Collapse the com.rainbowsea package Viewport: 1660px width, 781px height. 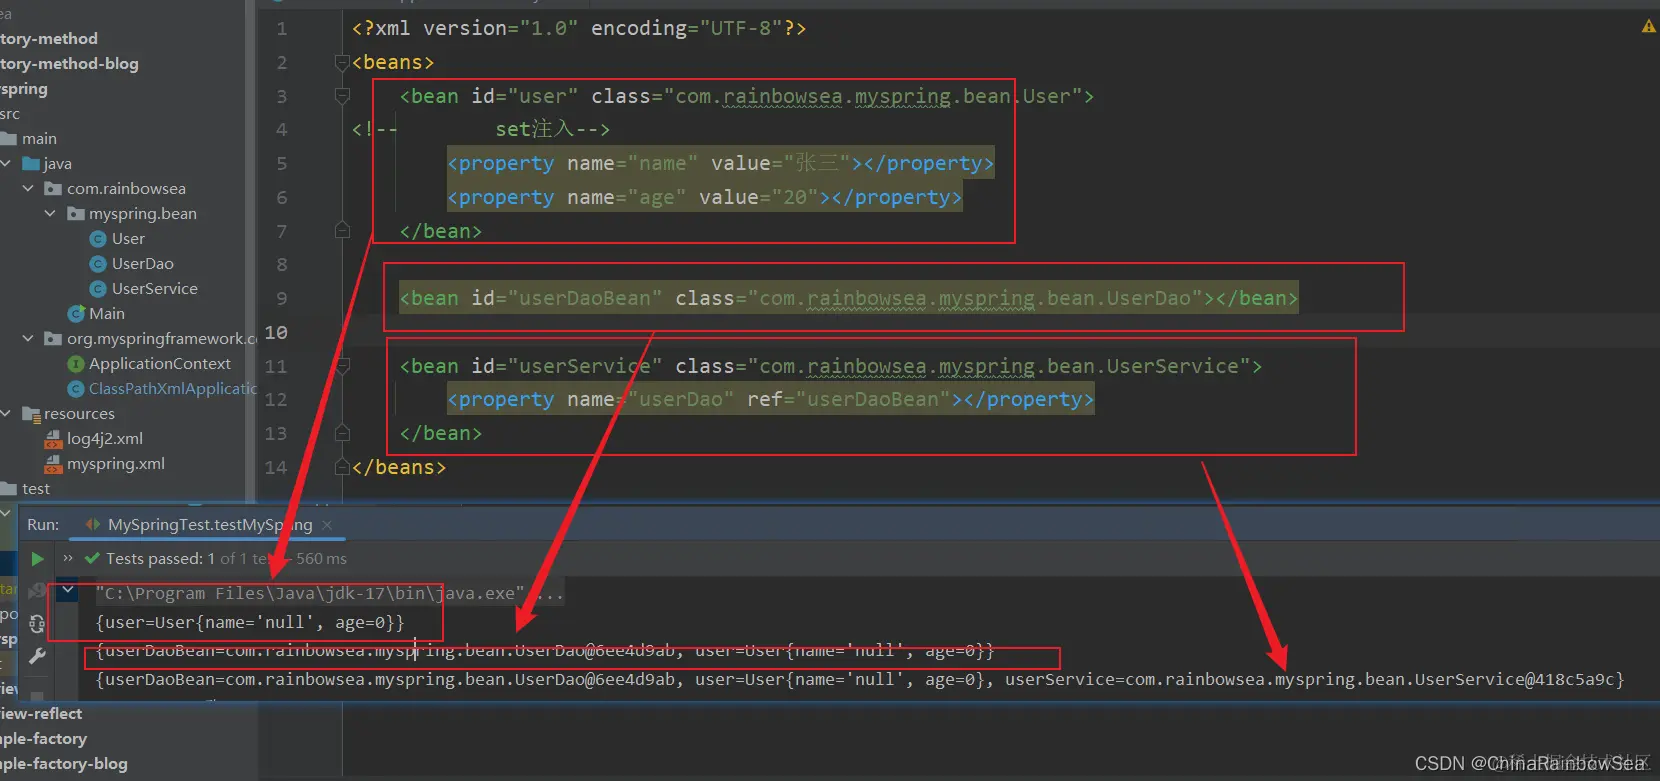point(28,188)
